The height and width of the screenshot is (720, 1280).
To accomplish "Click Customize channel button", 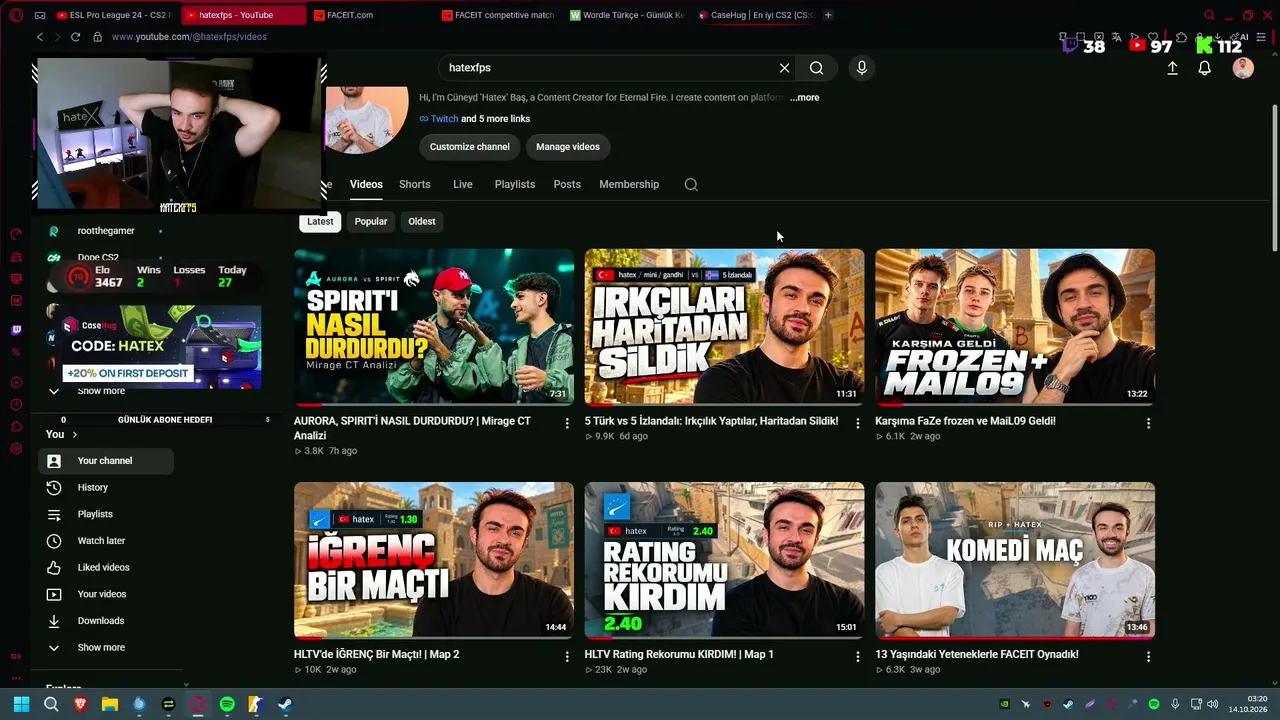I will click(x=470, y=147).
